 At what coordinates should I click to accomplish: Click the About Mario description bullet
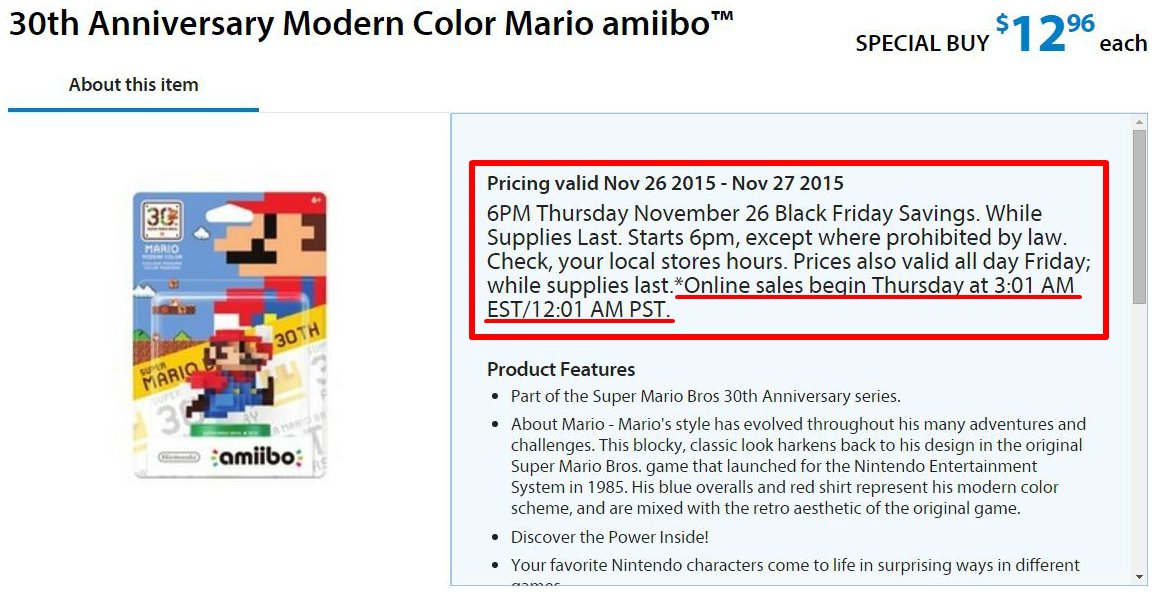click(x=798, y=466)
